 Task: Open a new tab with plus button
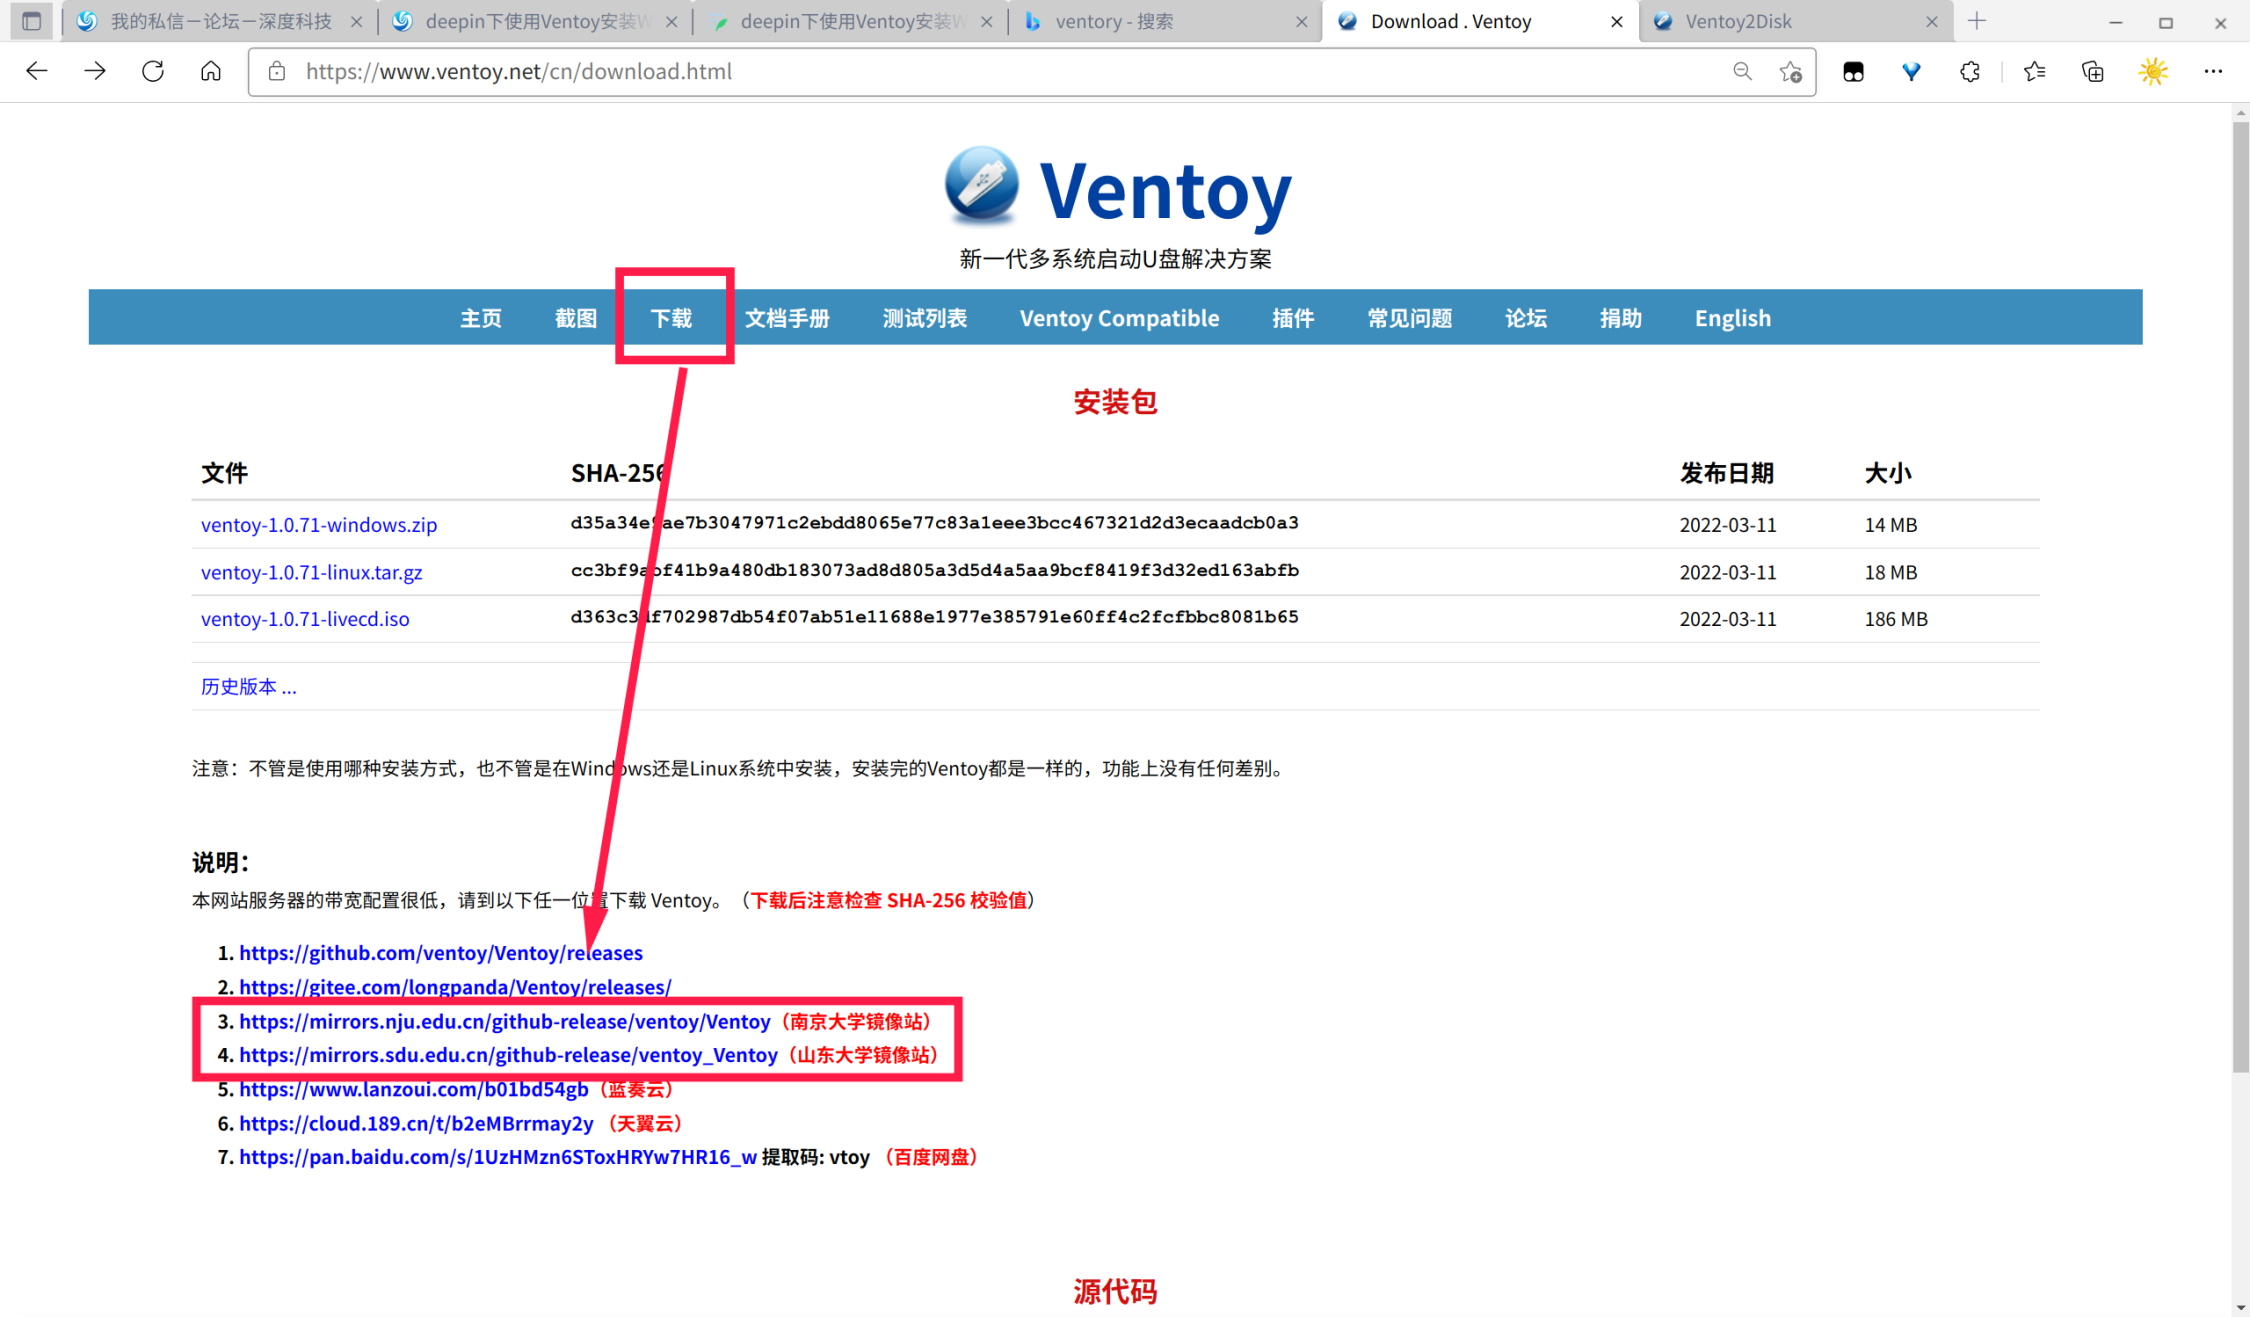coord(1976,21)
